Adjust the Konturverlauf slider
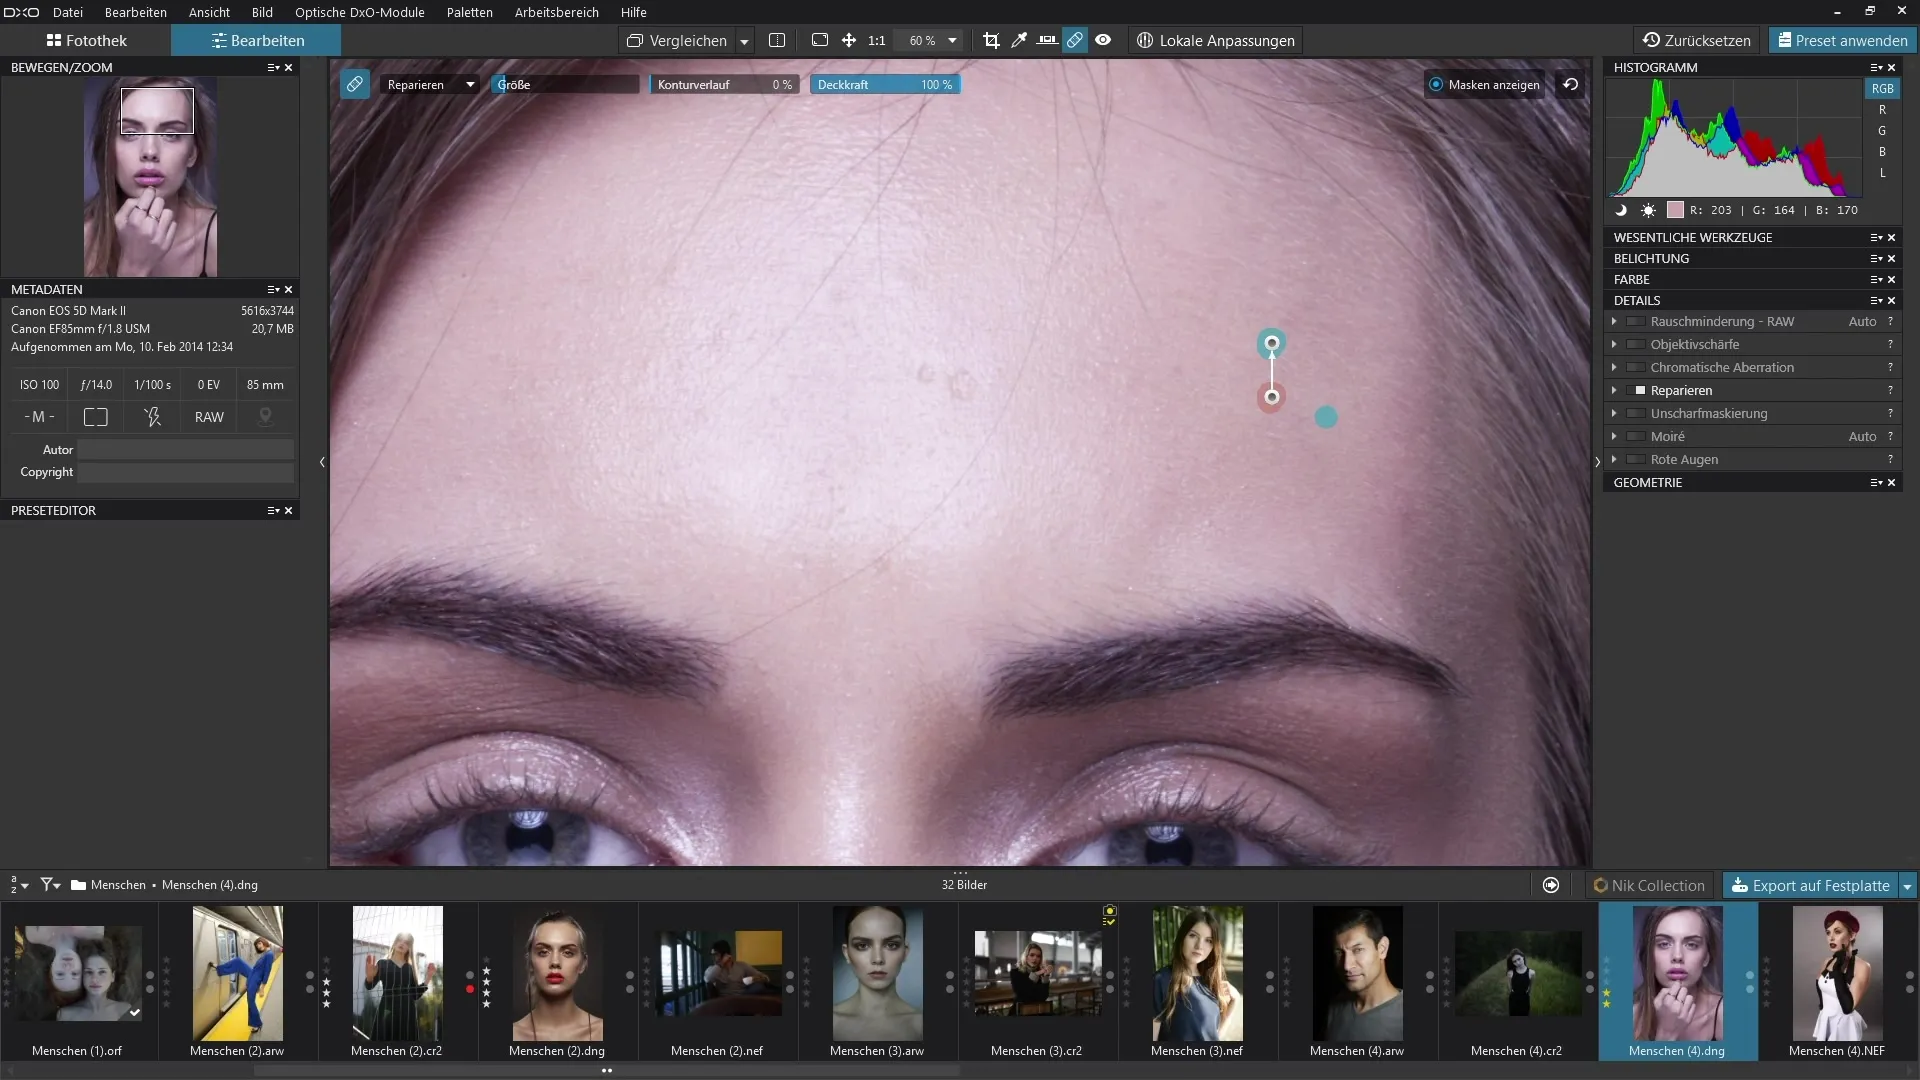 tap(724, 84)
